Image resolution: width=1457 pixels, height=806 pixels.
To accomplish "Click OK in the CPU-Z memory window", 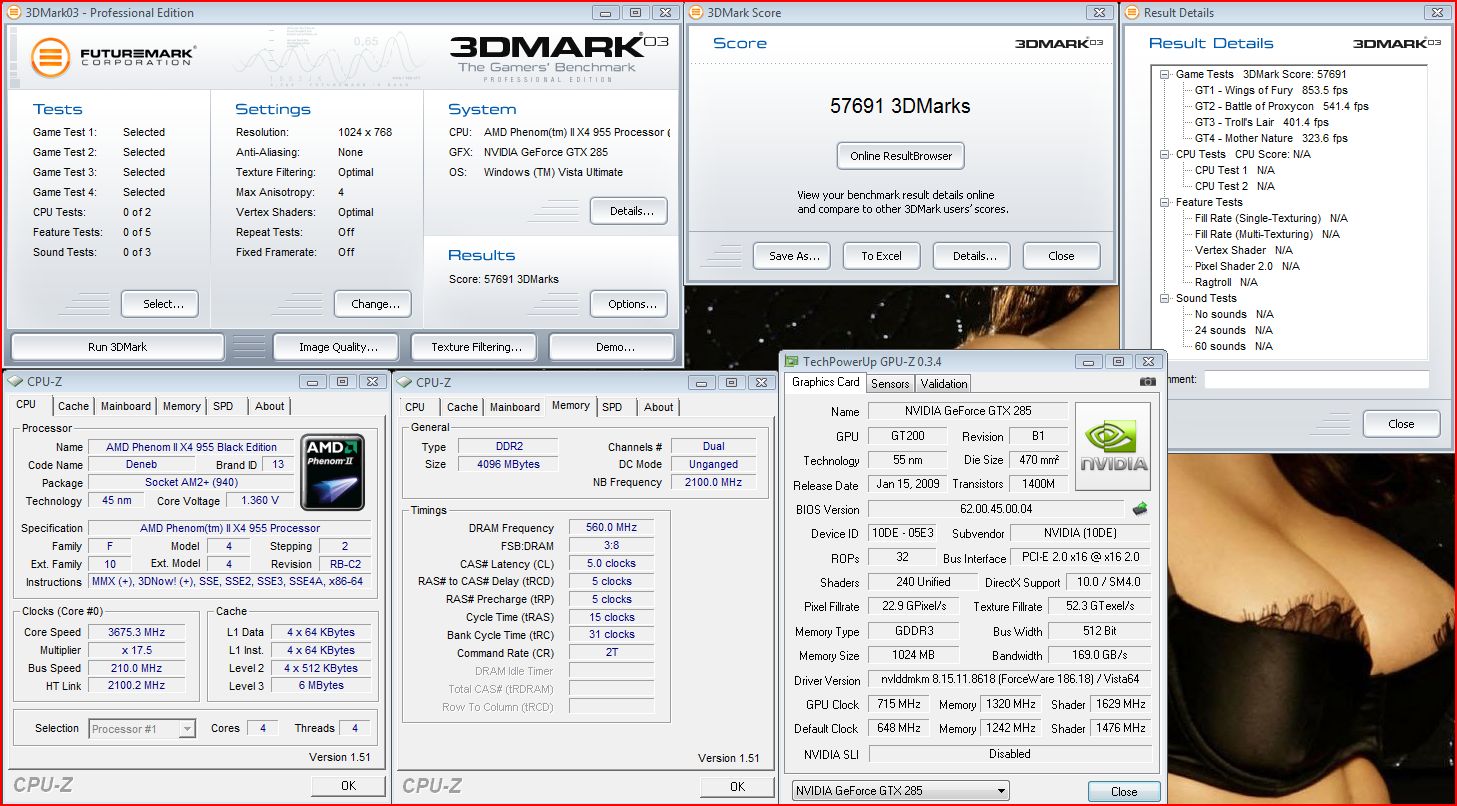I will click(x=737, y=787).
